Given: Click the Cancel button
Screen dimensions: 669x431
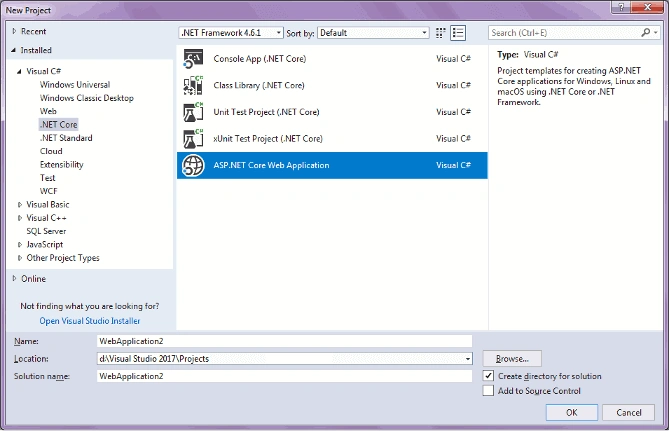Looking at the screenshot, I should click(628, 412).
